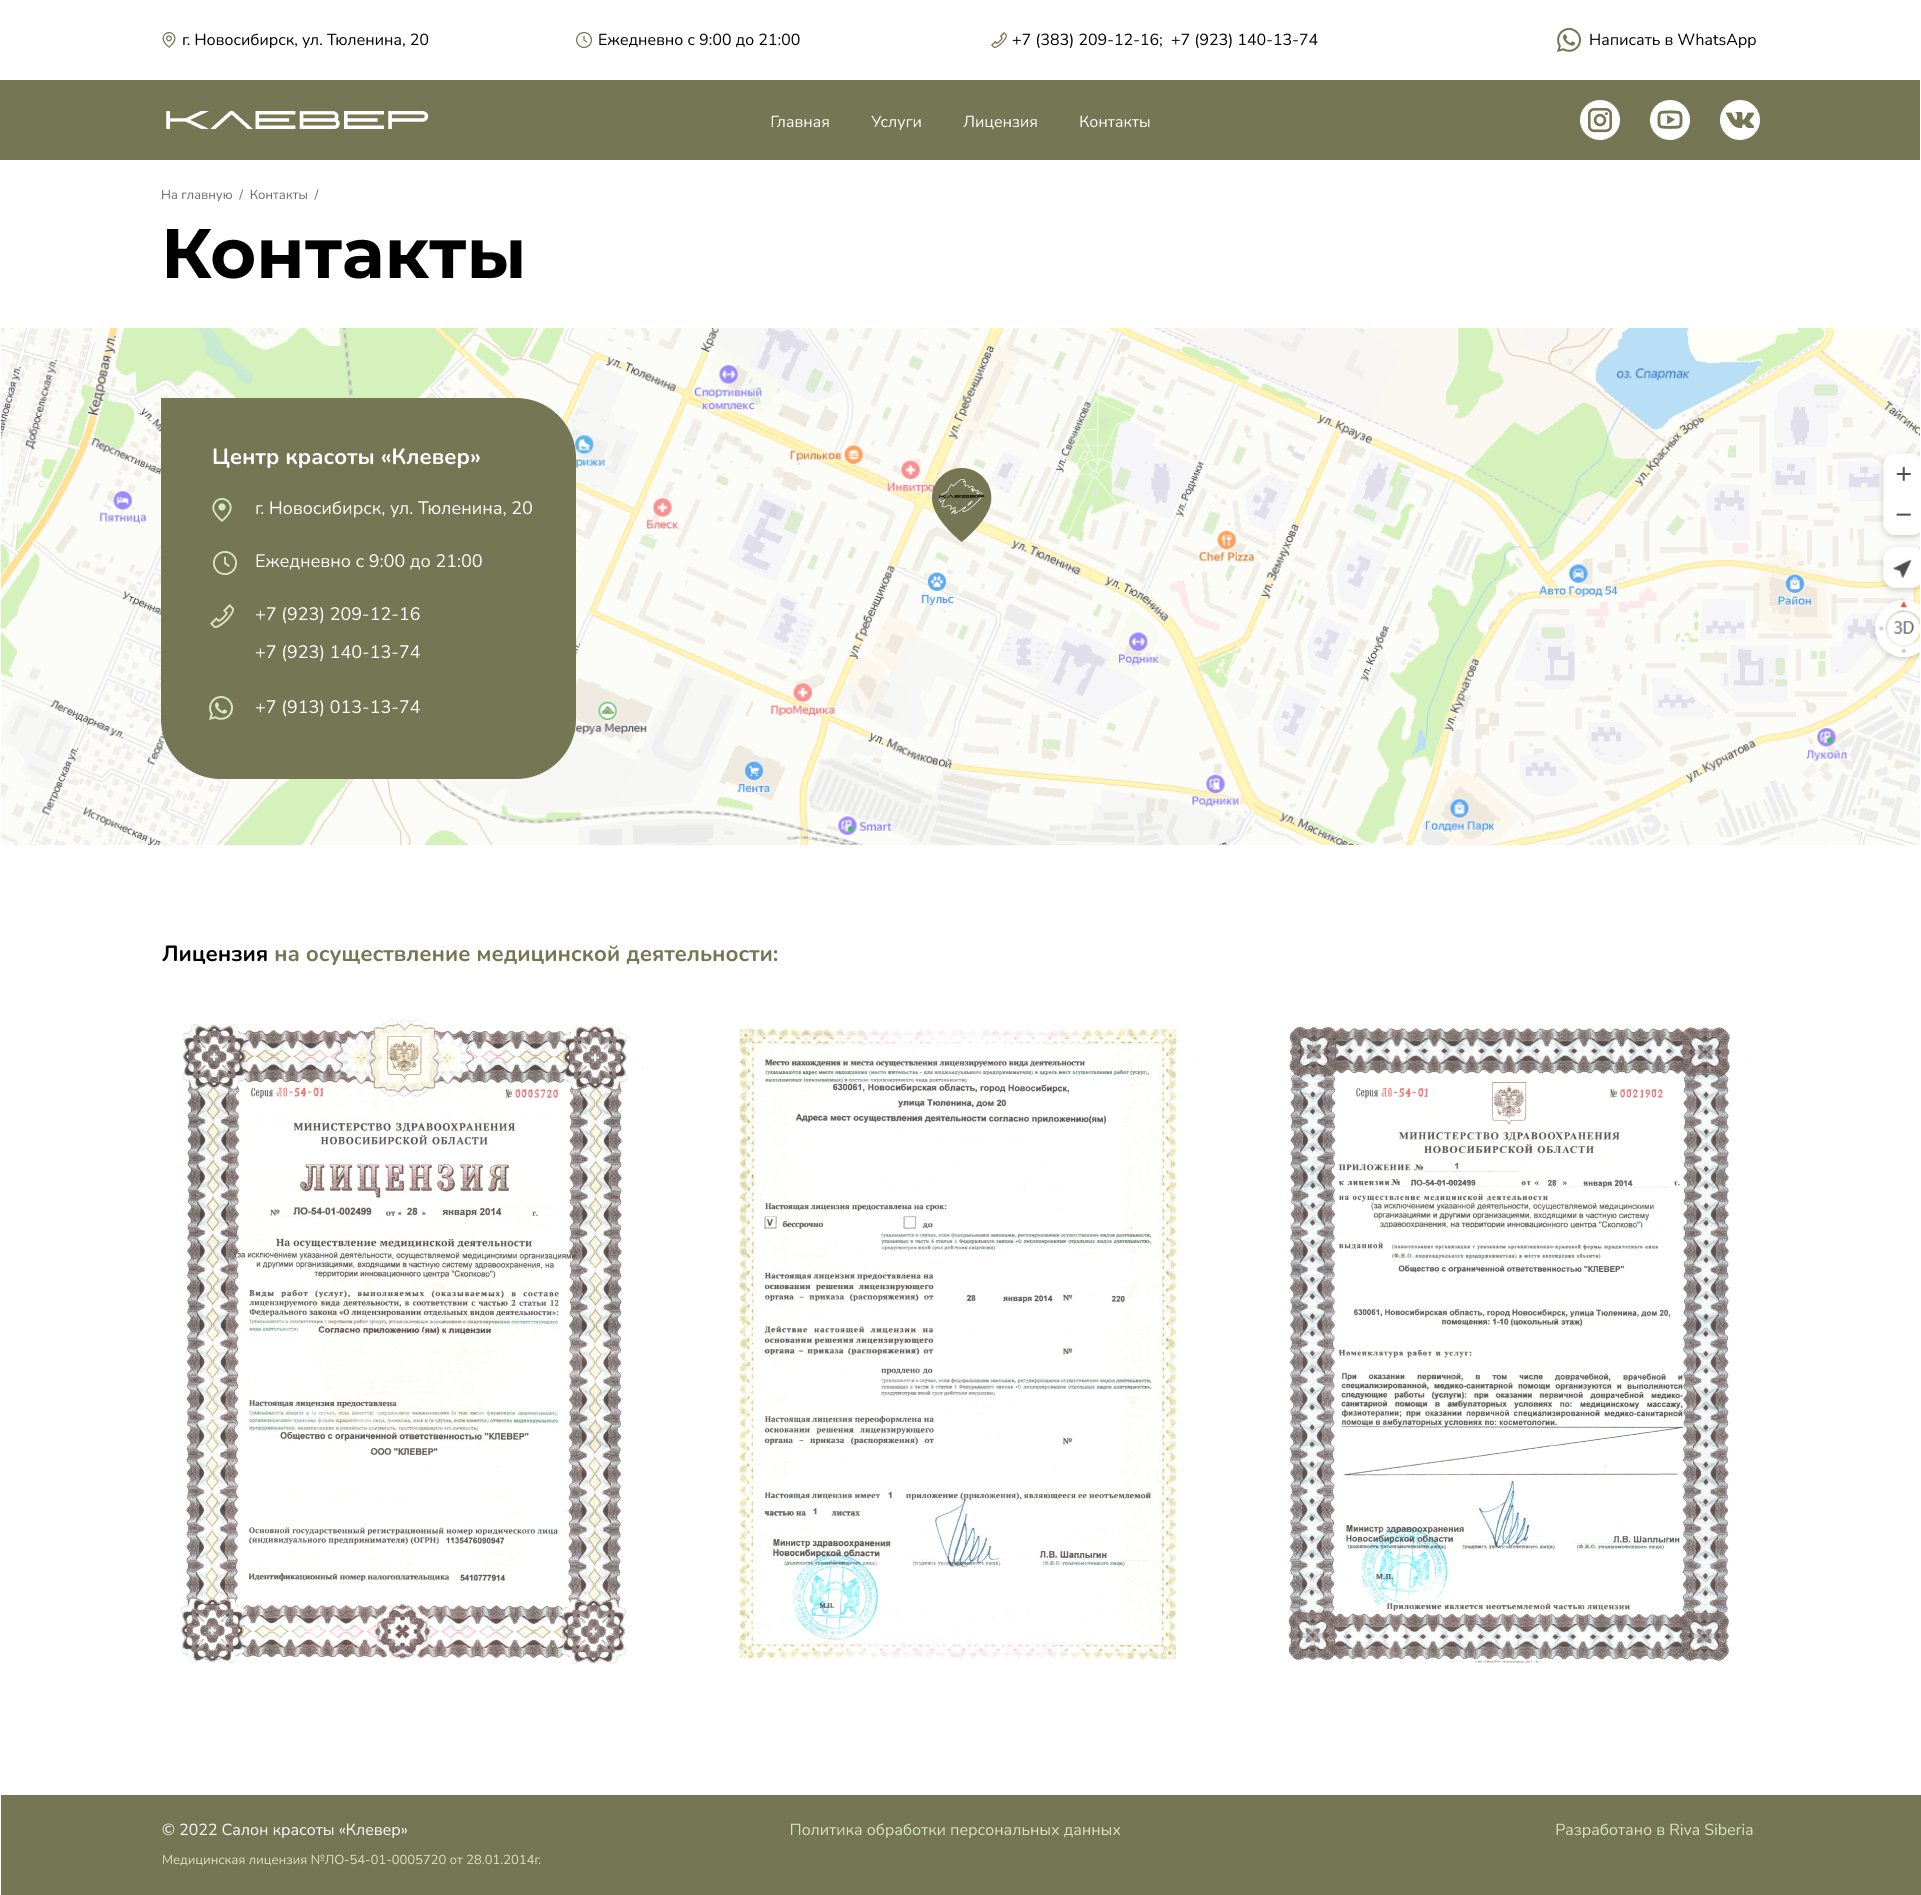Click the Клевер logo in the header

click(296, 120)
